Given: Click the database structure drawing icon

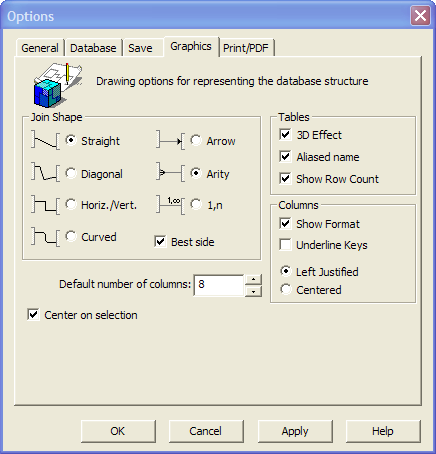Looking at the screenshot, I should [x=58, y=85].
